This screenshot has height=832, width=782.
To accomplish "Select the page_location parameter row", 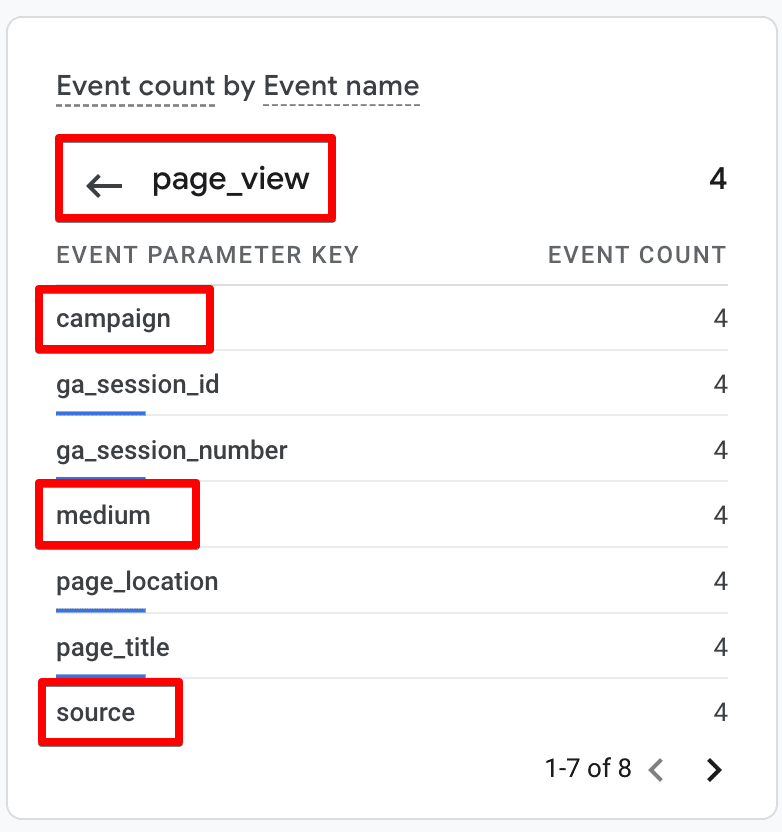I will pos(137,581).
